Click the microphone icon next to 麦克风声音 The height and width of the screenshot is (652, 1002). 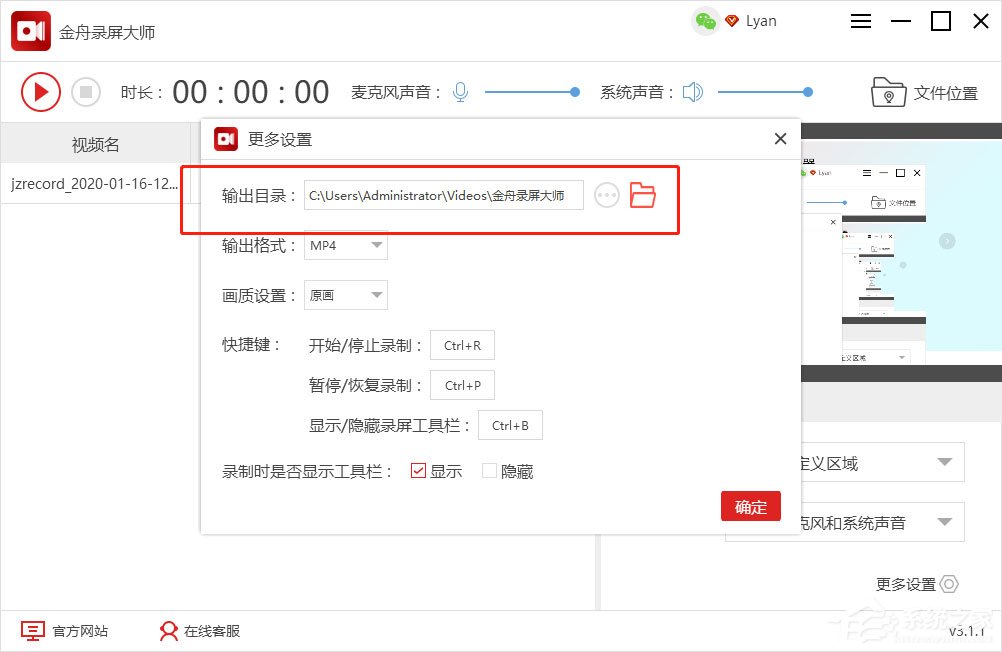tap(459, 91)
